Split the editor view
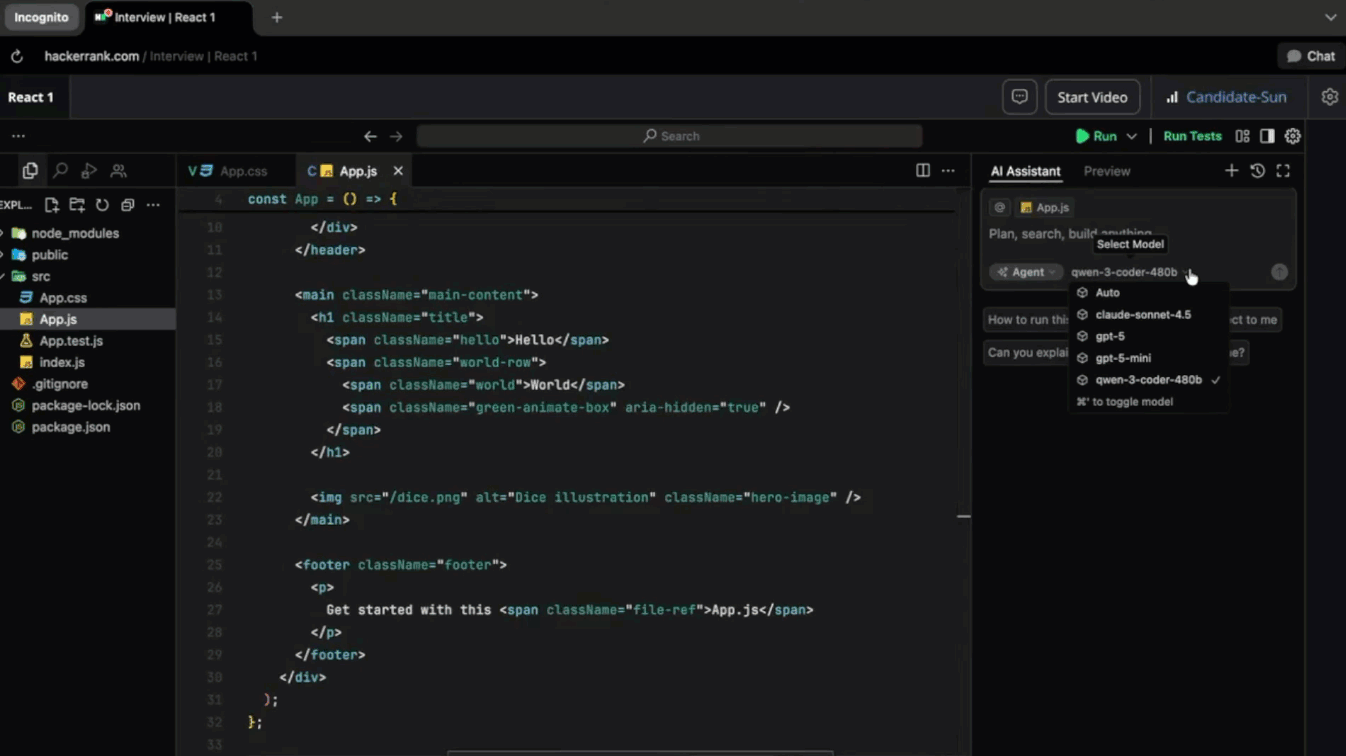 click(923, 171)
